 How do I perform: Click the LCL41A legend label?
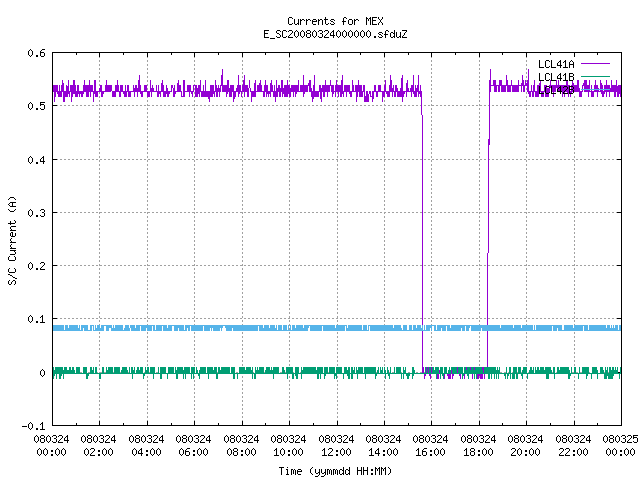tap(556, 64)
